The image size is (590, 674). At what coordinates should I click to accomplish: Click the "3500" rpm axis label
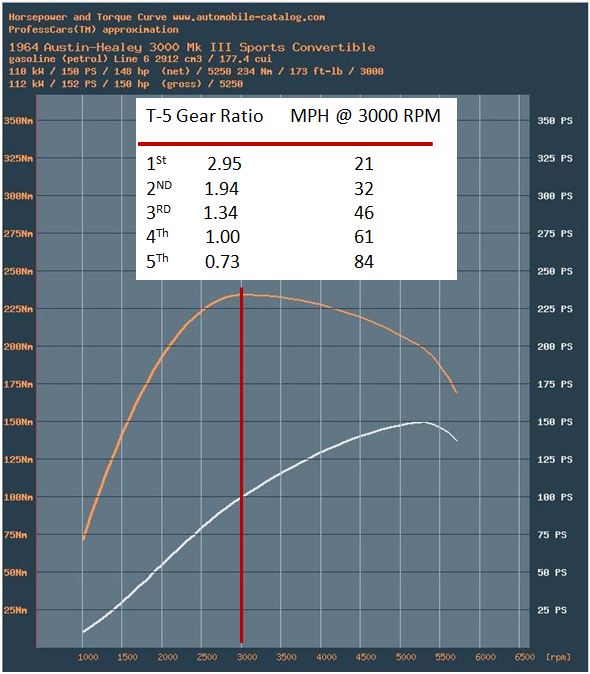(286, 657)
